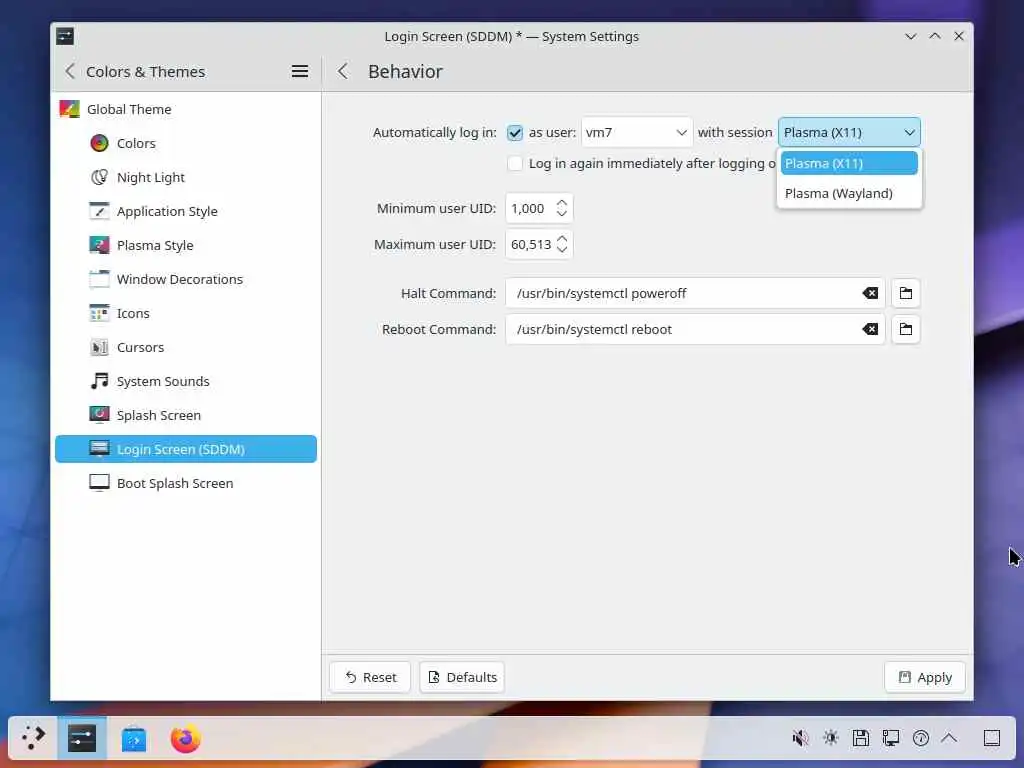
Task: Clear the Reboot Command field
Action: (870, 329)
